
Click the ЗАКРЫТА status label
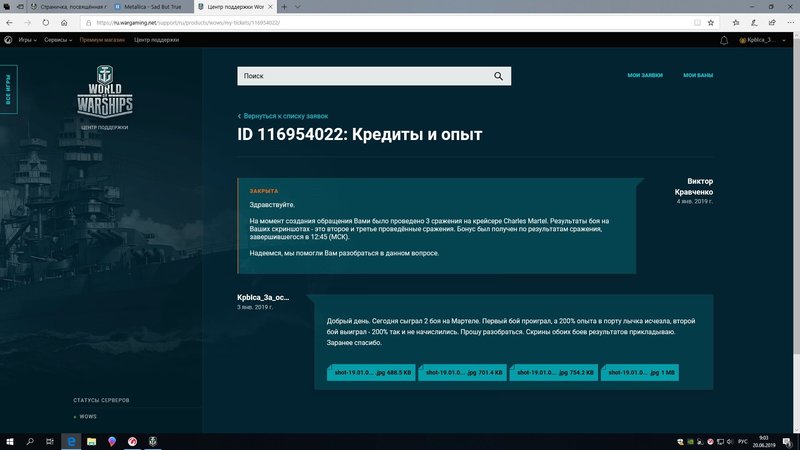point(264,191)
